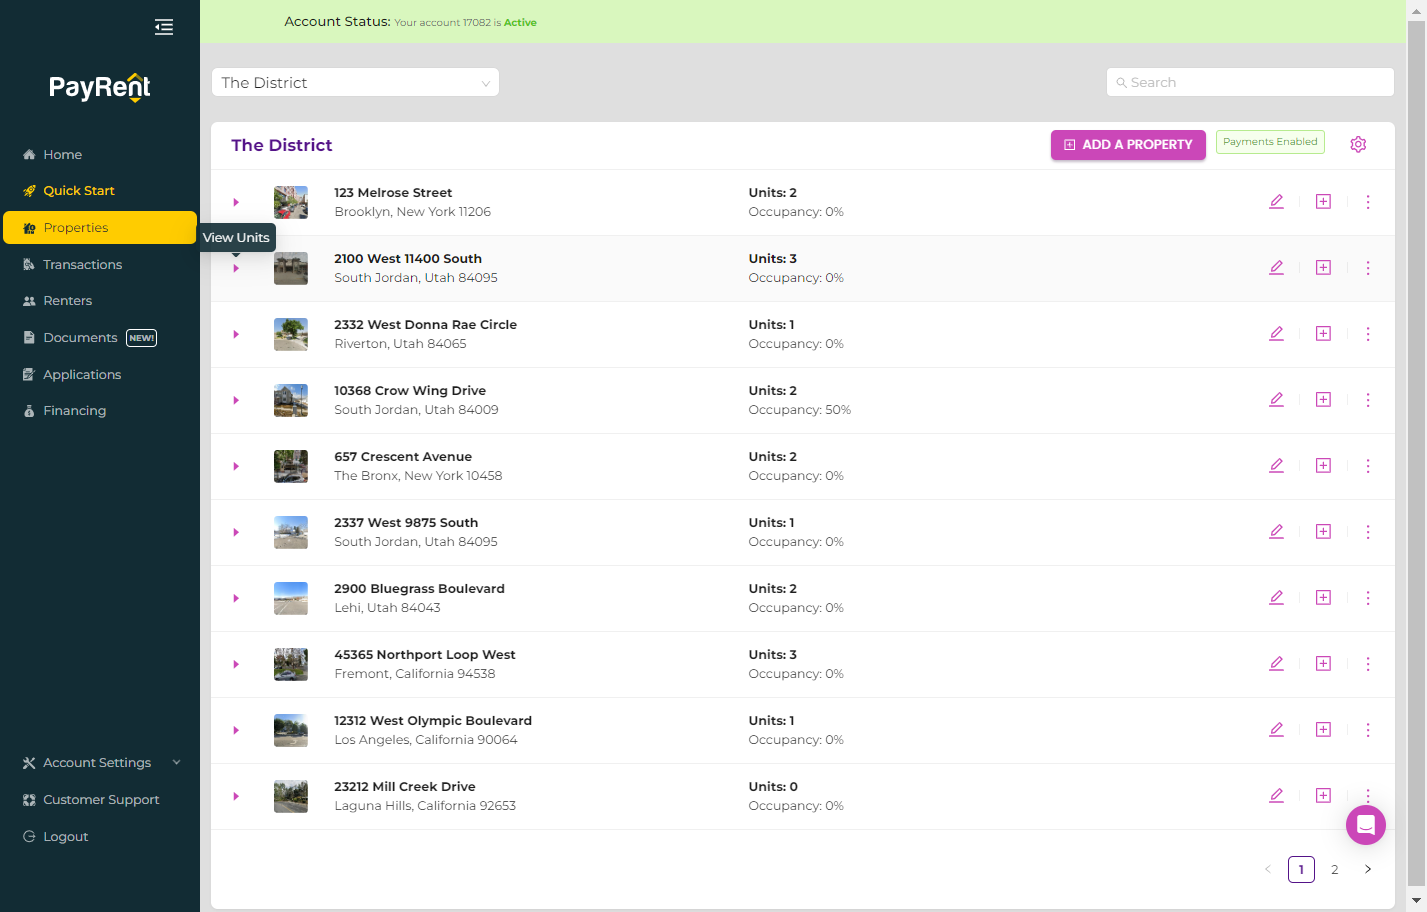Viewport: 1427px width, 912px height.
Task: Open more options for 2100 West 11400 South
Action: click(1368, 268)
